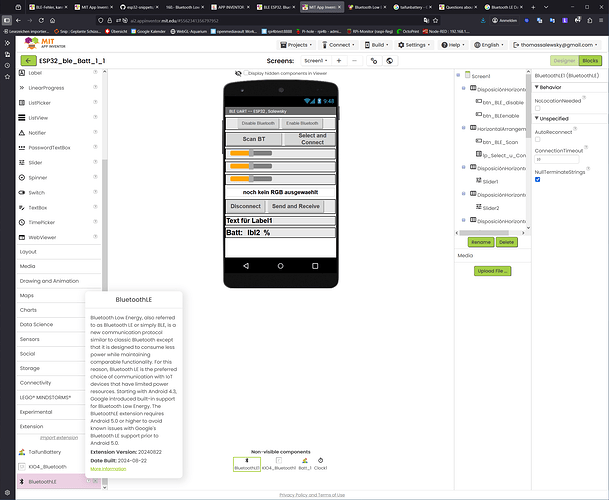The height and width of the screenshot is (500, 609).
Task: Toggle the NoLocationNeeded checkbox
Action: pyautogui.click(x=538, y=108)
